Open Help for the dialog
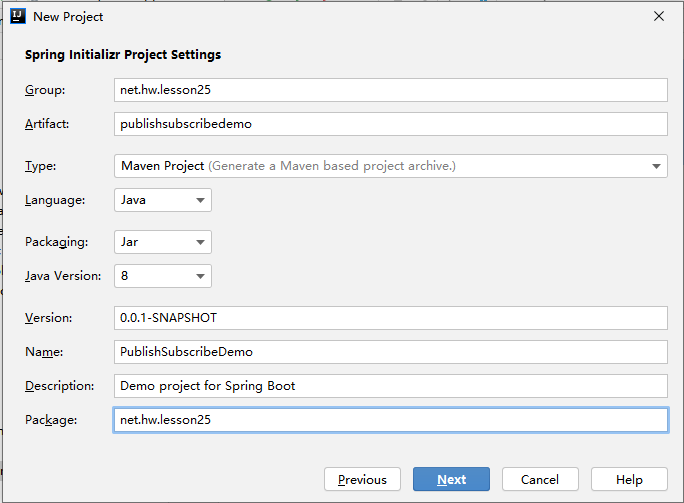 pyautogui.click(x=629, y=479)
